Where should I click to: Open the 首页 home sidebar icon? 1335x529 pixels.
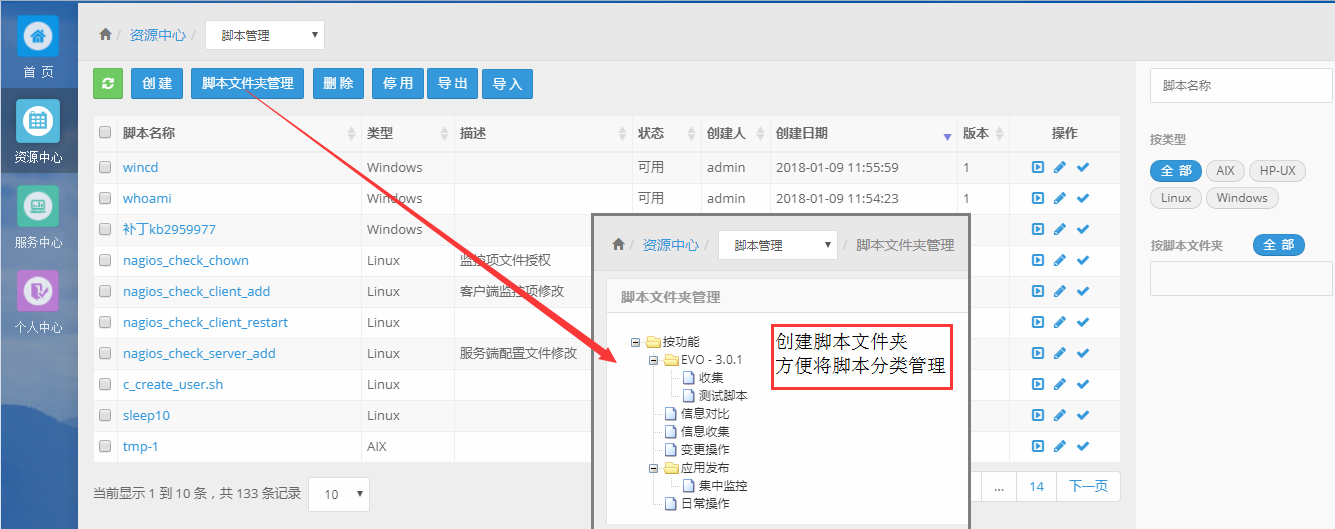click(38, 37)
